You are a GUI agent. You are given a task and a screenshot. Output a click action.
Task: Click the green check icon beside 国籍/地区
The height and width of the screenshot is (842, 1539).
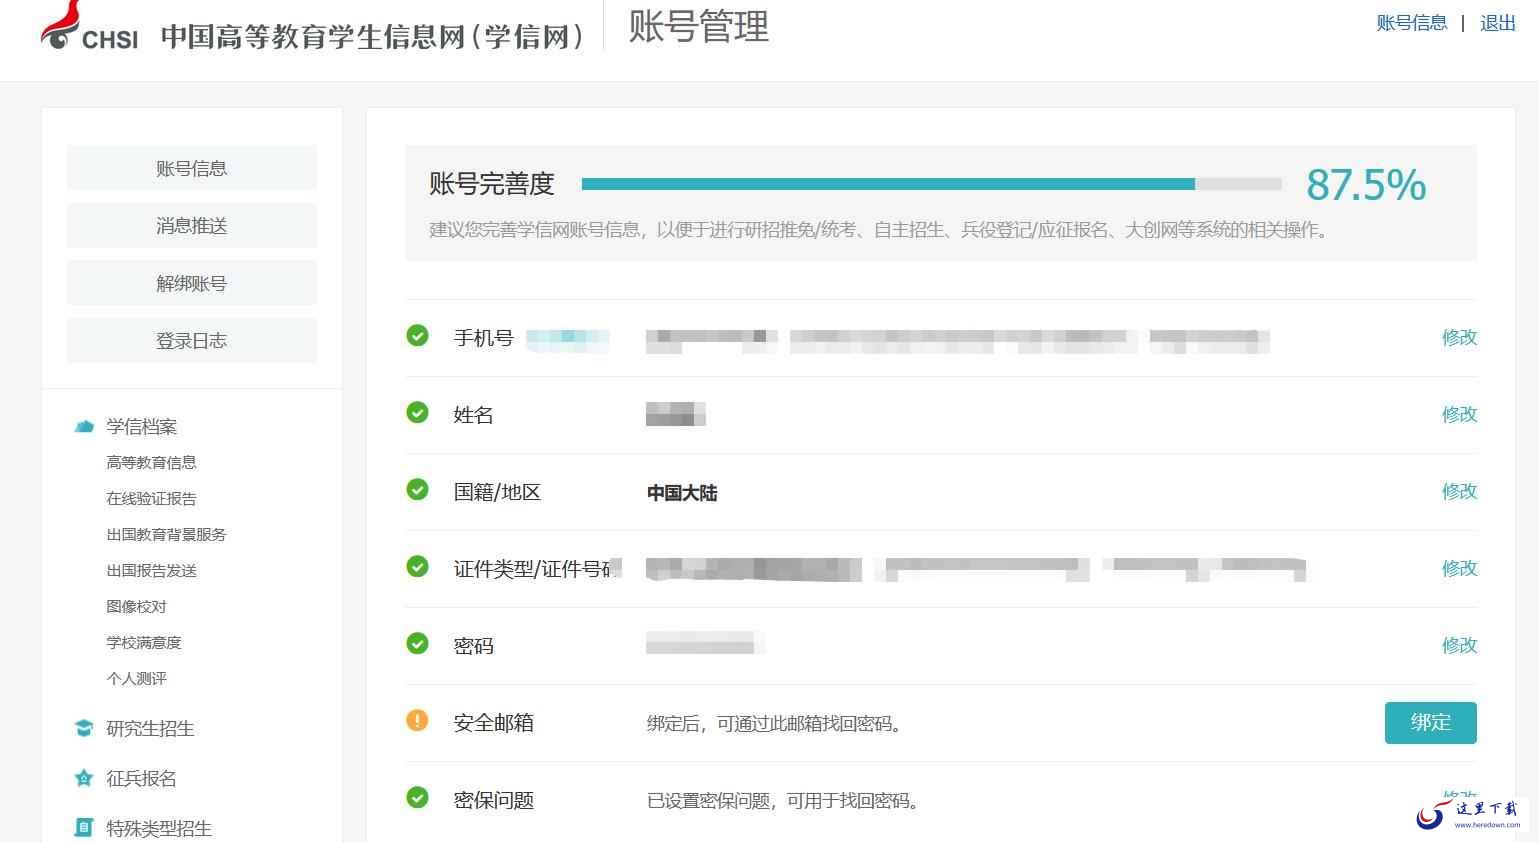[x=417, y=490]
